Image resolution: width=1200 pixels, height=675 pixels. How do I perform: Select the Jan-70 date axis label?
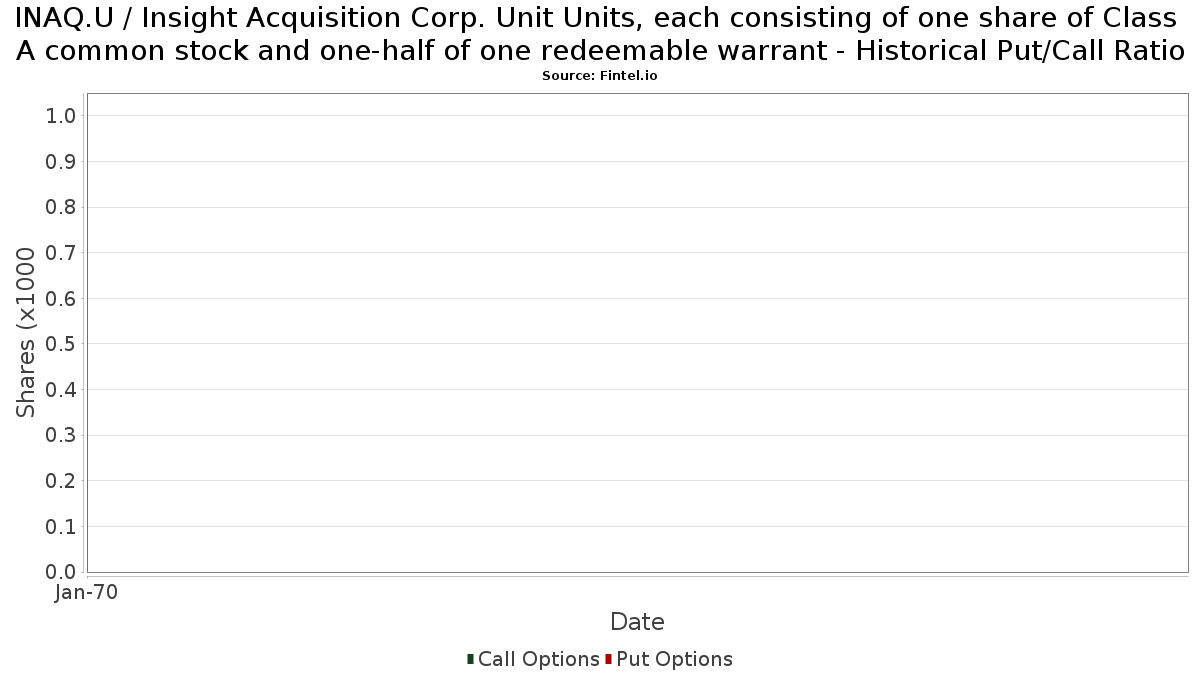(87, 592)
